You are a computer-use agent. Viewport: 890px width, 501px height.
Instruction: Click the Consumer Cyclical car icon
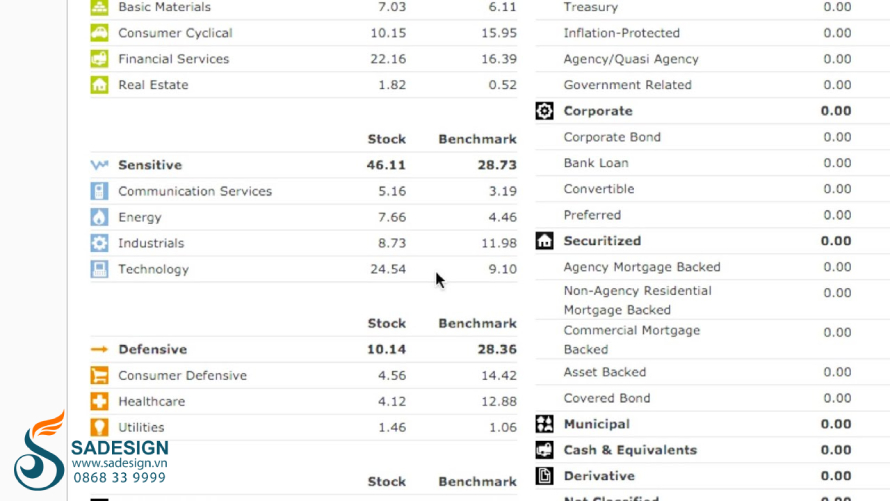point(99,33)
